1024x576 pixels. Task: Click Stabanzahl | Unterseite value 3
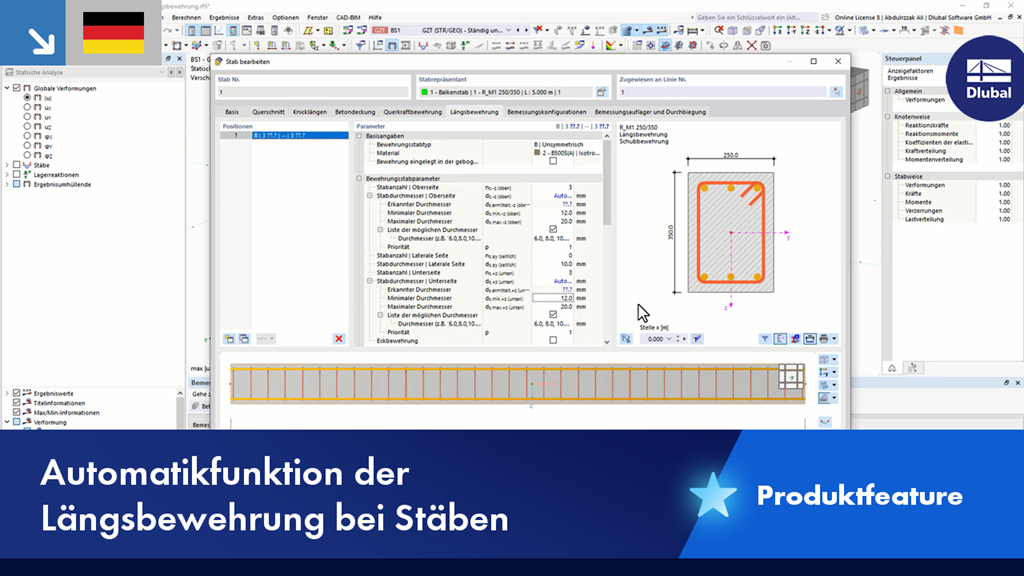[569, 272]
